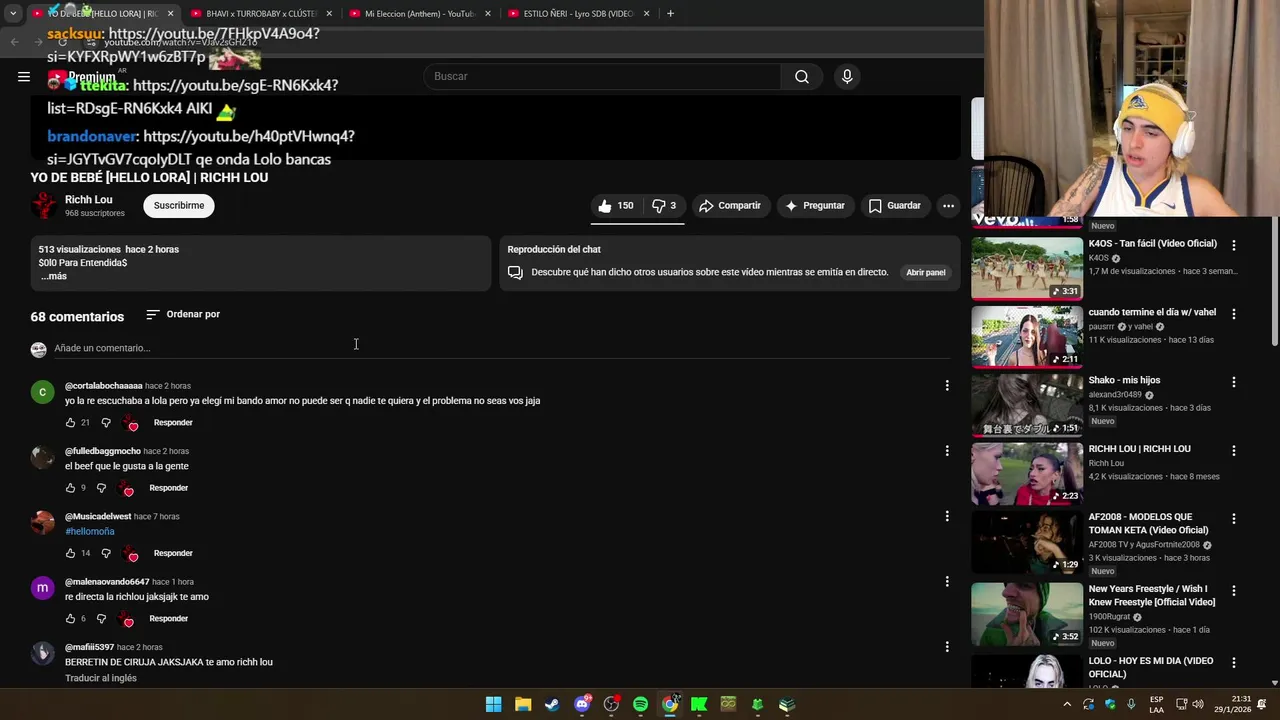Like the comment by @Musicadelwest

(x=70, y=553)
